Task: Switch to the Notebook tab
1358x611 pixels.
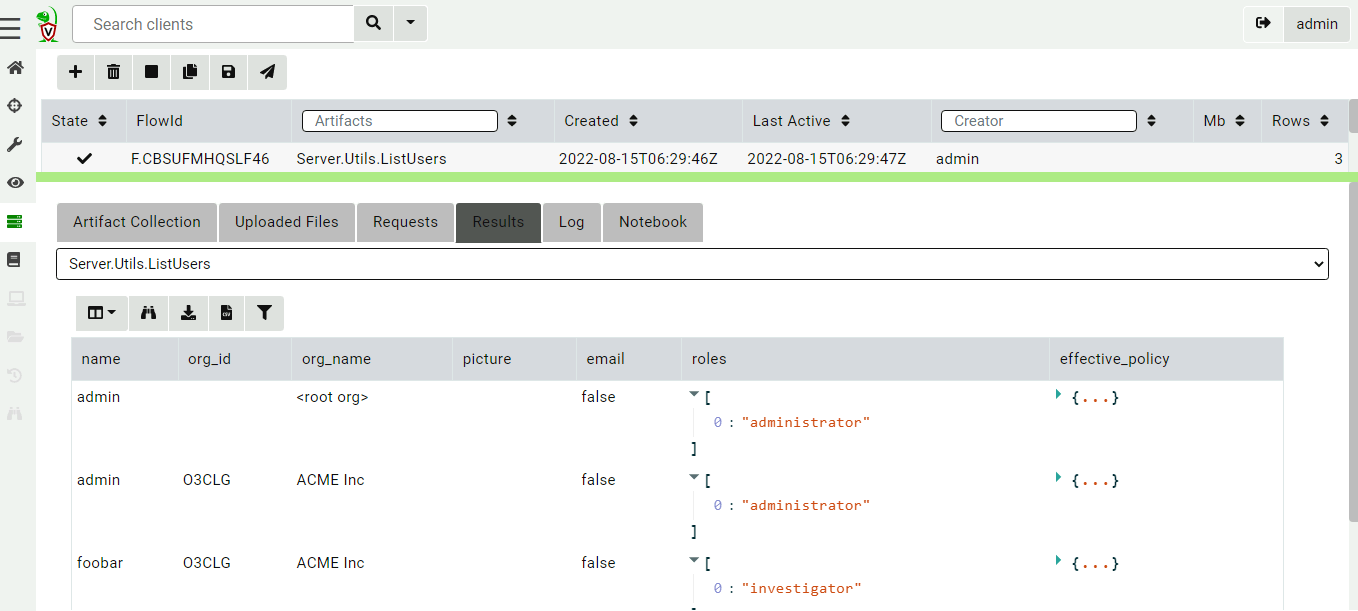Action: click(652, 222)
